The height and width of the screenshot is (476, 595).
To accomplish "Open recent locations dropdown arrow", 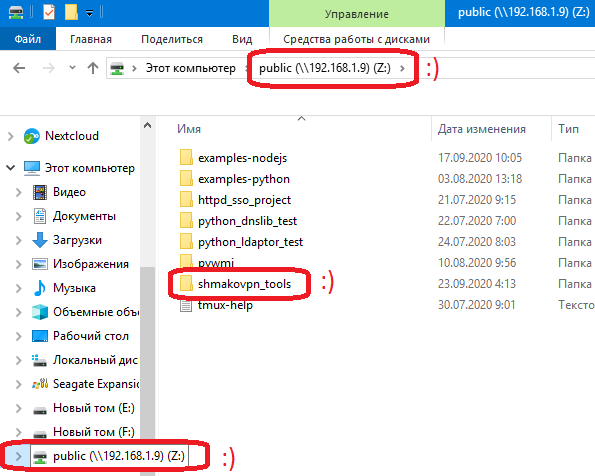I will pyautogui.click(x=72, y=68).
